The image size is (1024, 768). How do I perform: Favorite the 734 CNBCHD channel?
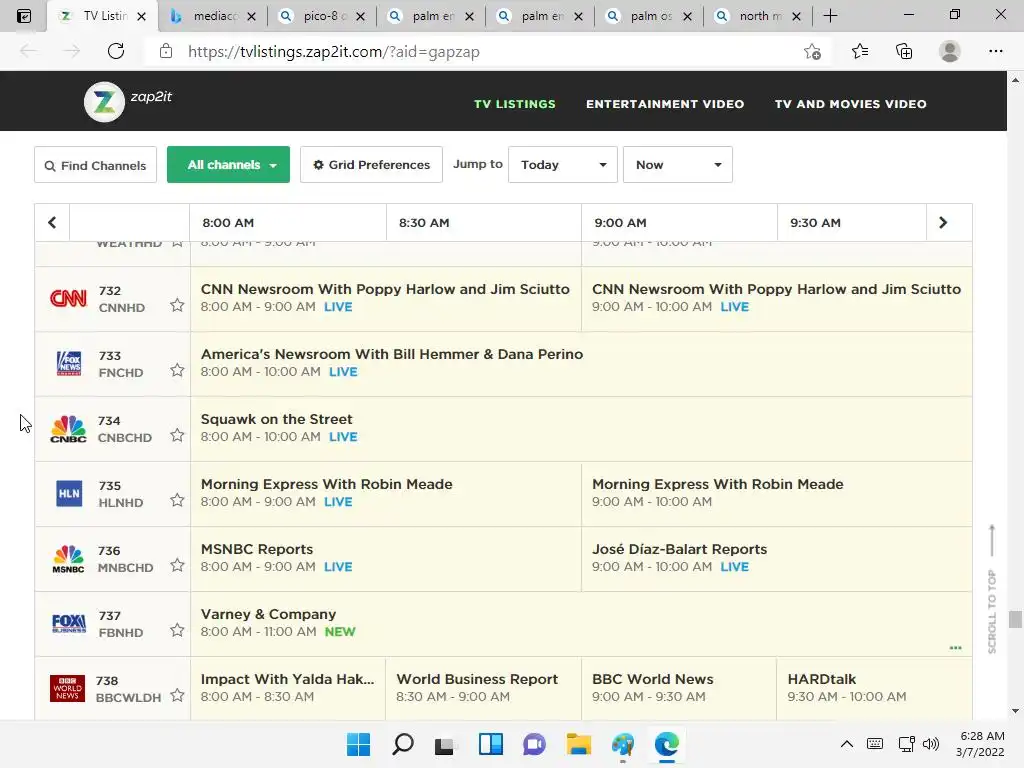tap(177, 435)
